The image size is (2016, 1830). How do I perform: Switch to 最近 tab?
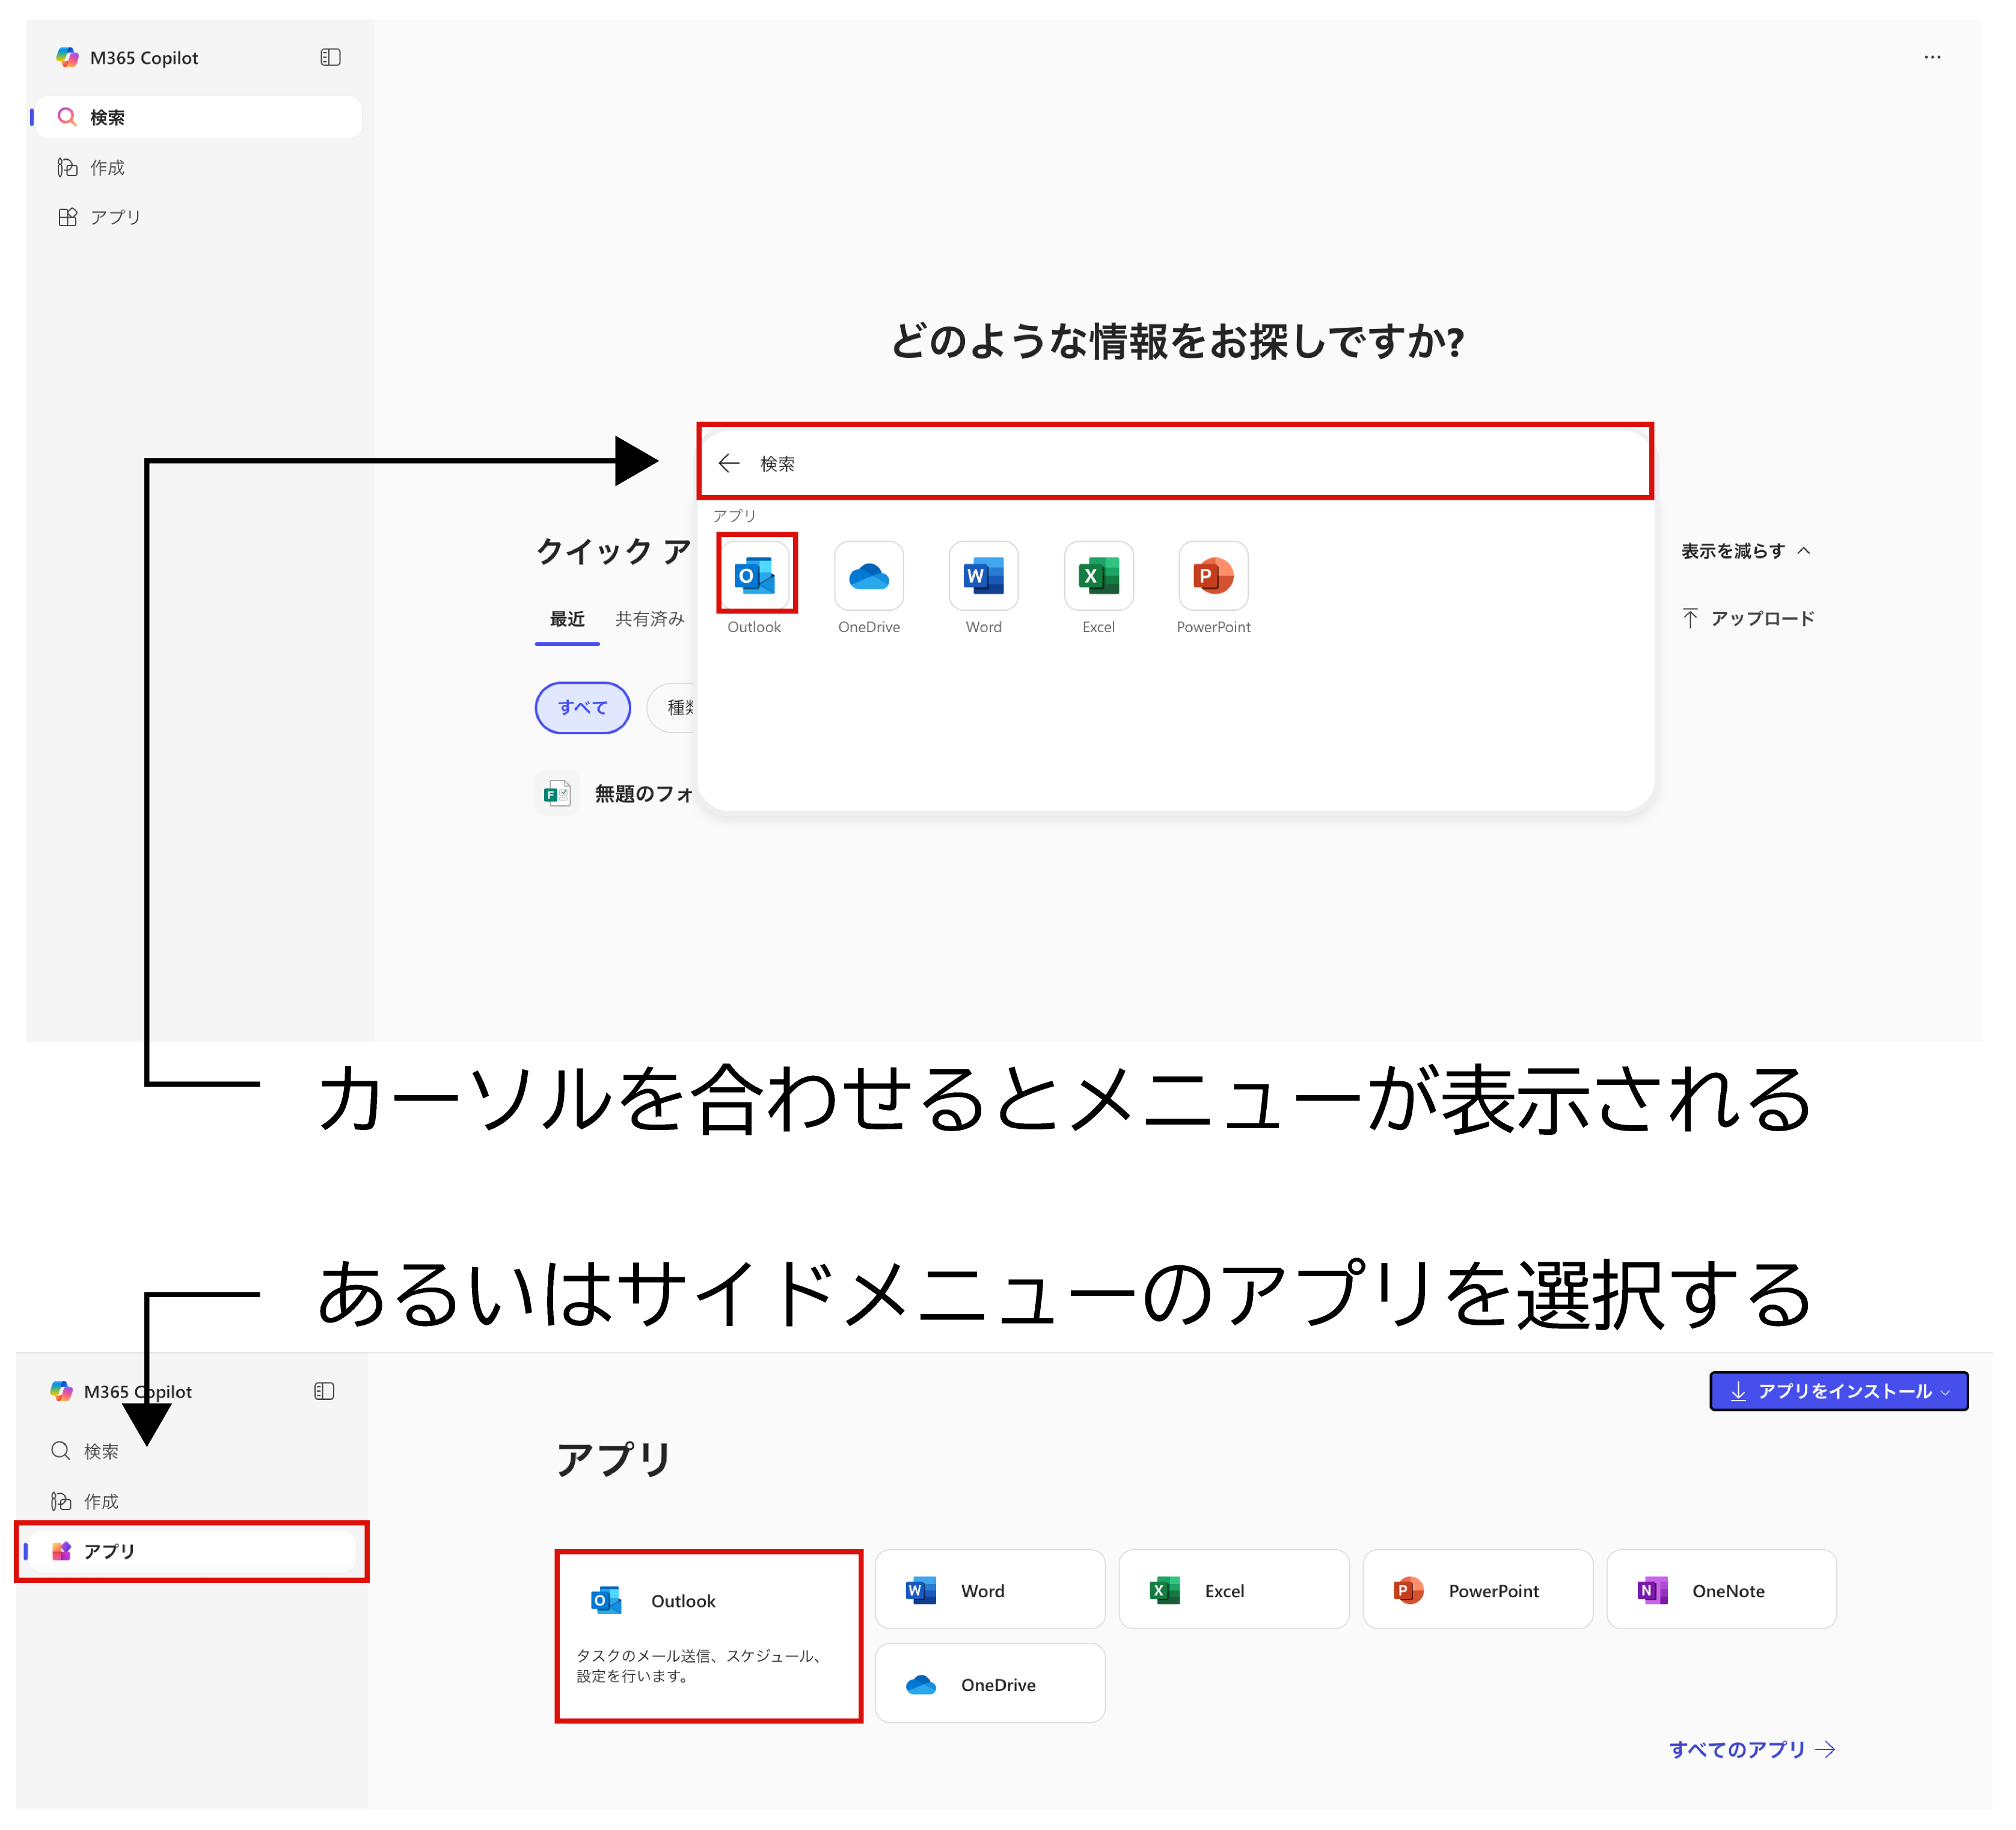[x=567, y=619]
